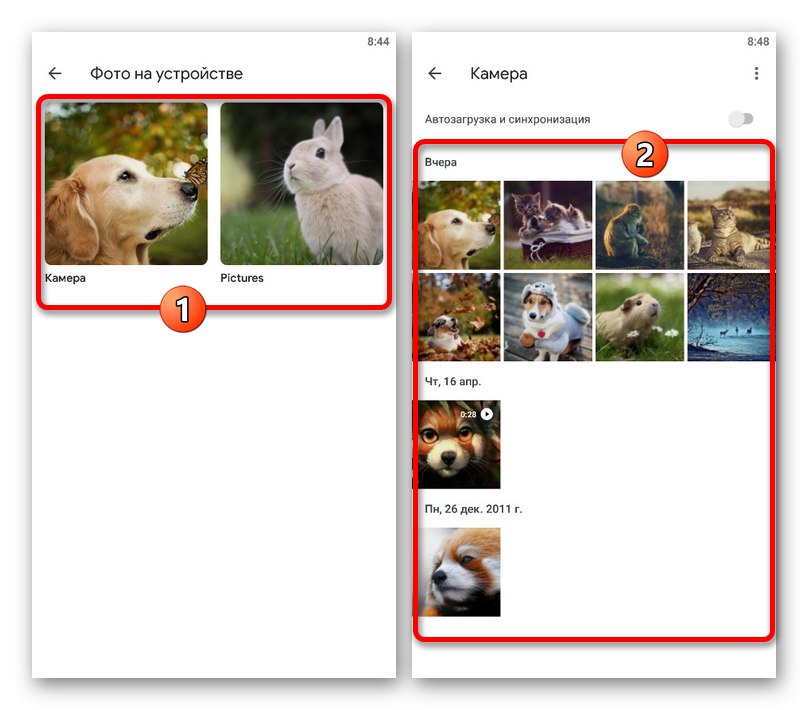Play the 0:28 video from Apr 16
Screen dimensions: 808x710
click(x=458, y=443)
